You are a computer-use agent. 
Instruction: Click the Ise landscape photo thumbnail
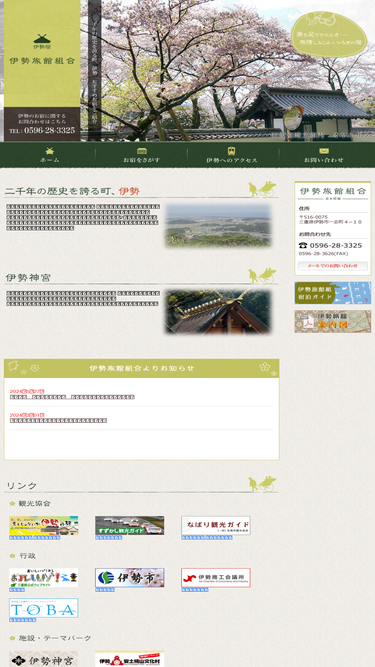pyautogui.click(x=218, y=225)
